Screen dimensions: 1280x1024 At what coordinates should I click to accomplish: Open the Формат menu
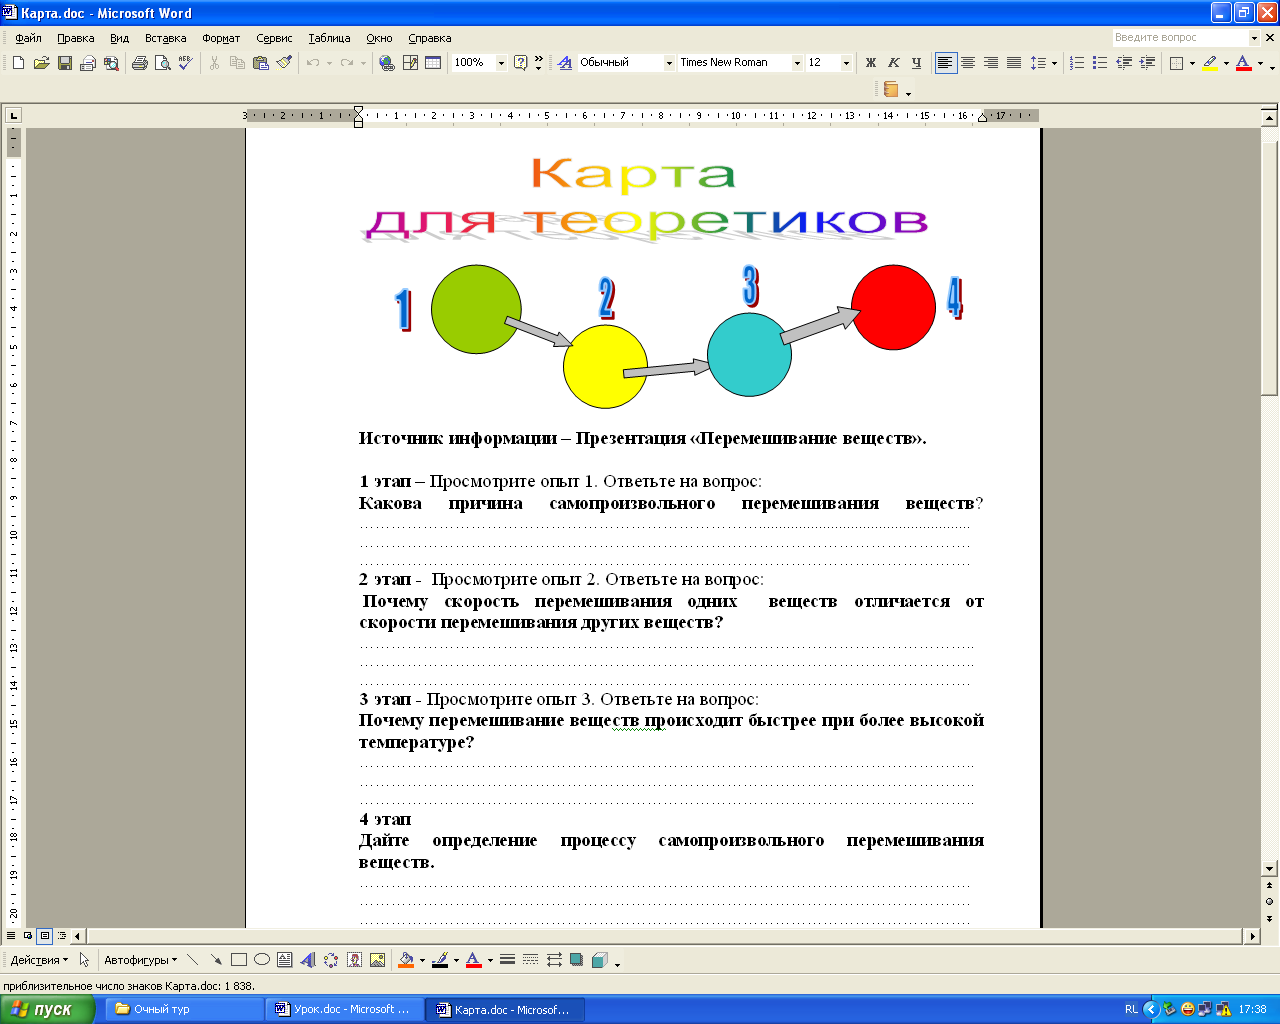coord(221,38)
